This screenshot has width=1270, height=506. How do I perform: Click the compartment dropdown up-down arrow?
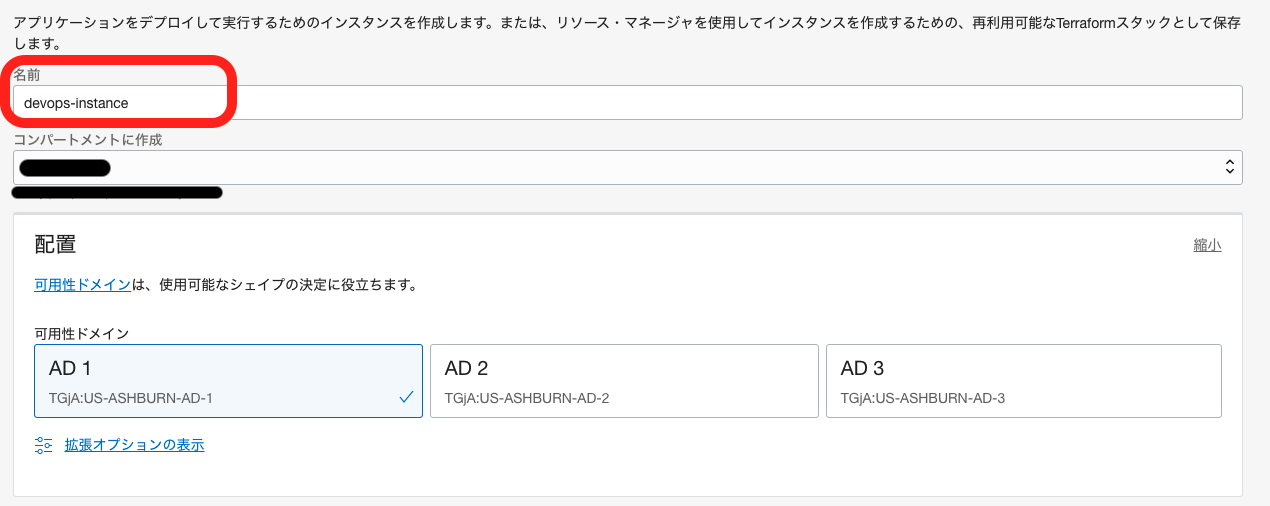click(x=1229, y=168)
